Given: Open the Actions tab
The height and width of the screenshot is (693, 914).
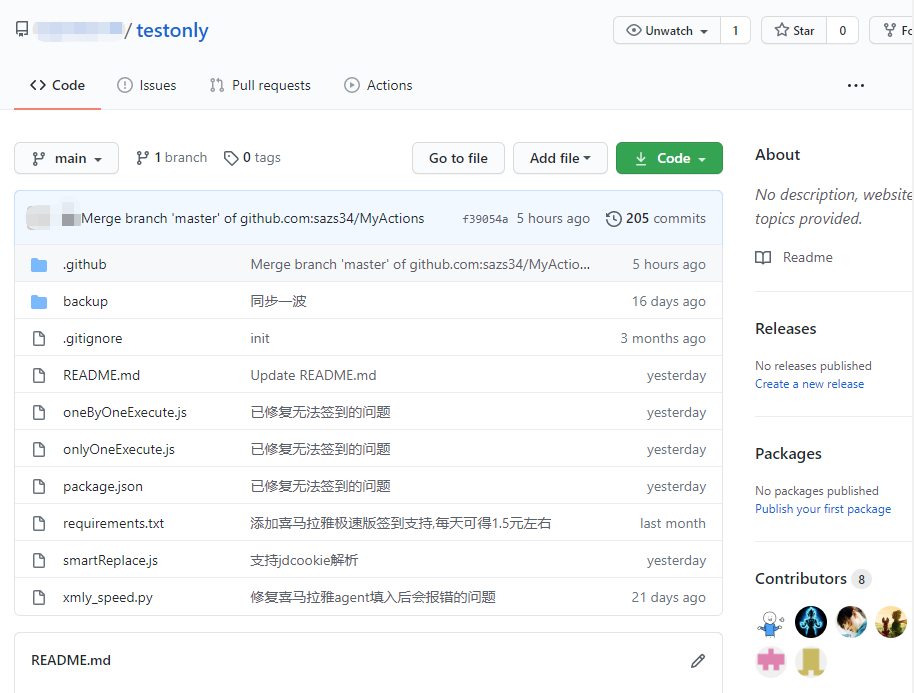Looking at the screenshot, I should tap(378, 86).
